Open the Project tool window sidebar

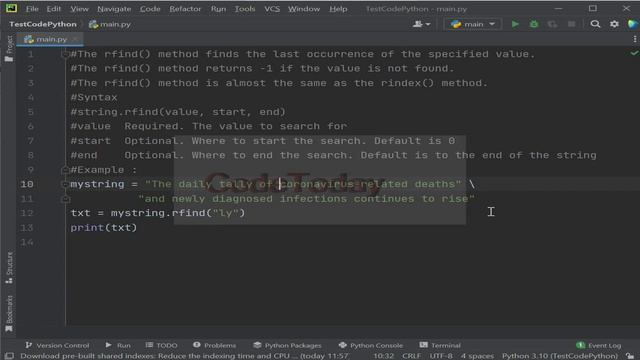pos(9,48)
